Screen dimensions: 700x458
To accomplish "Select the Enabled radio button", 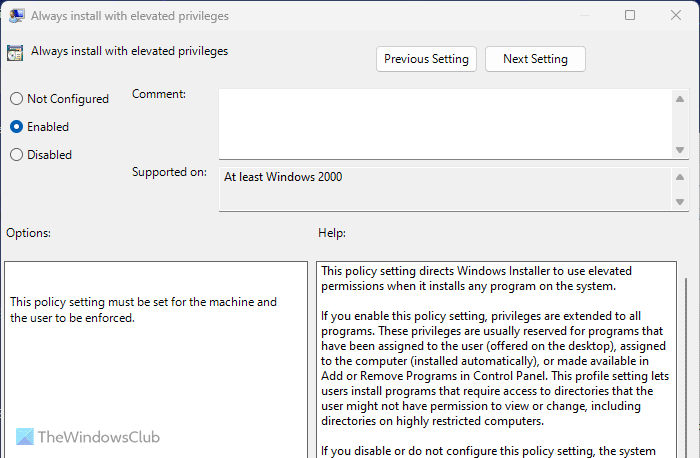I will pyautogui.click(x=16, y=127).
